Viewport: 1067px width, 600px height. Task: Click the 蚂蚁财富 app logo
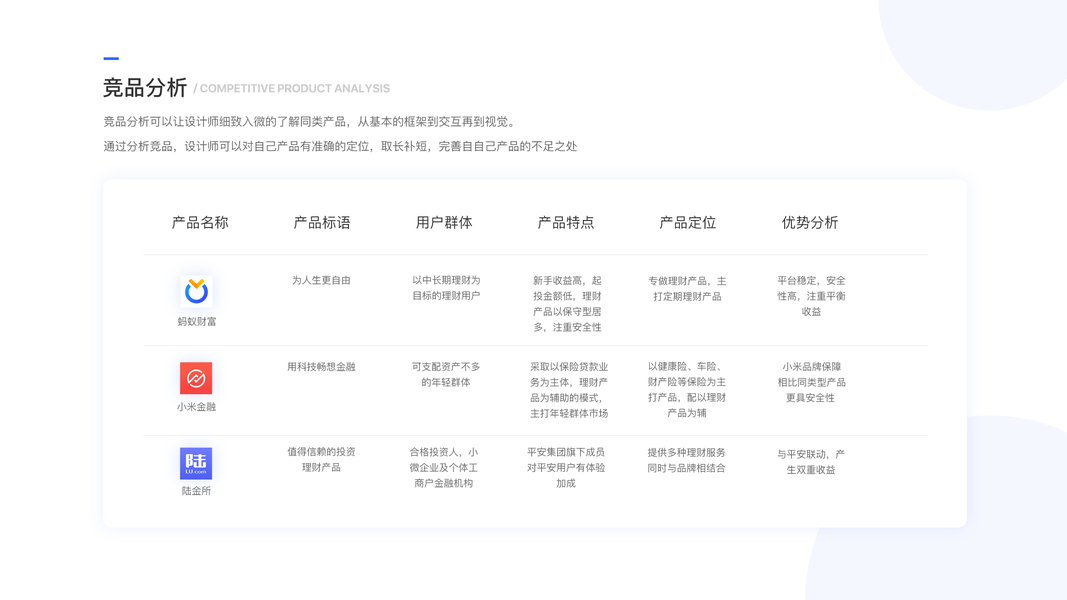196,291
